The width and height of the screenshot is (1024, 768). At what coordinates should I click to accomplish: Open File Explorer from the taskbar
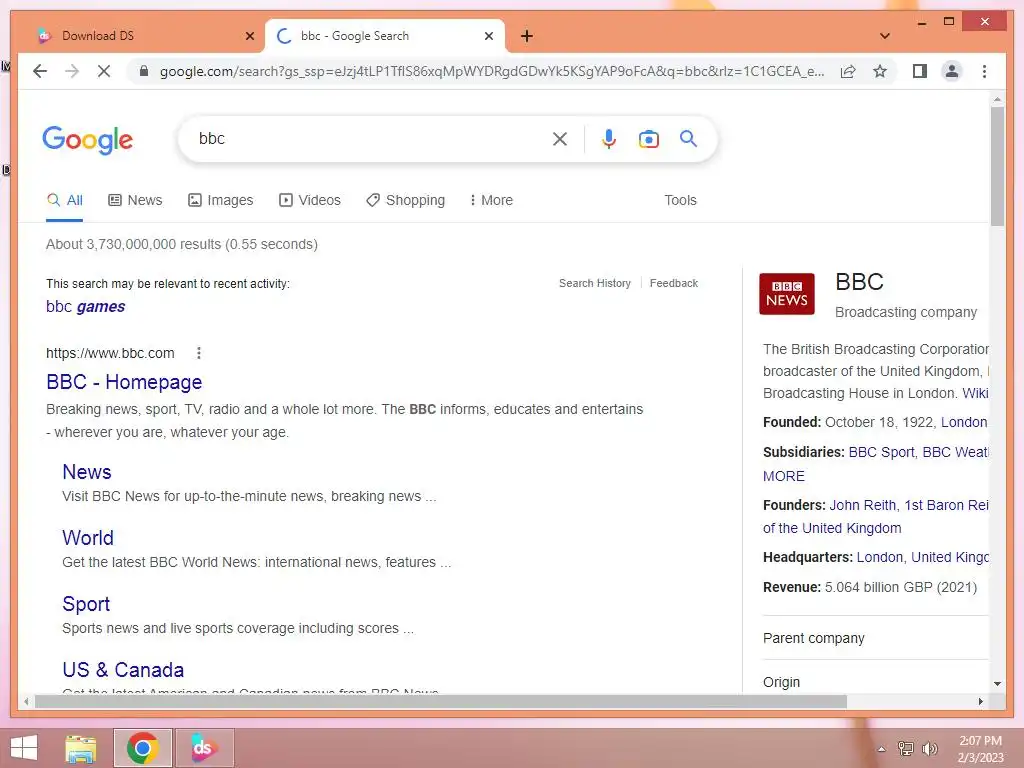click(81, 748)
